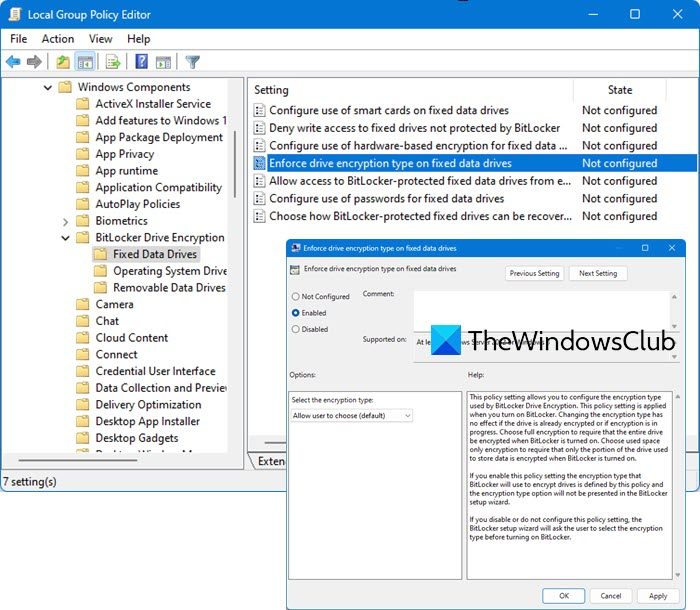Expand the Biometrics tree node
The image size is (700, 610).
click(66, 221)
